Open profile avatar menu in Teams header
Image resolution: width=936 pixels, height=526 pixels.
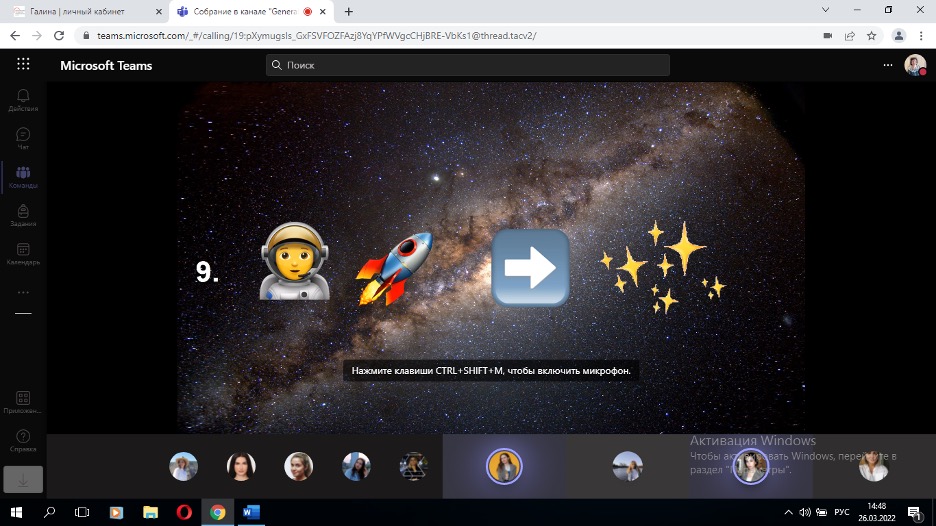914,65
